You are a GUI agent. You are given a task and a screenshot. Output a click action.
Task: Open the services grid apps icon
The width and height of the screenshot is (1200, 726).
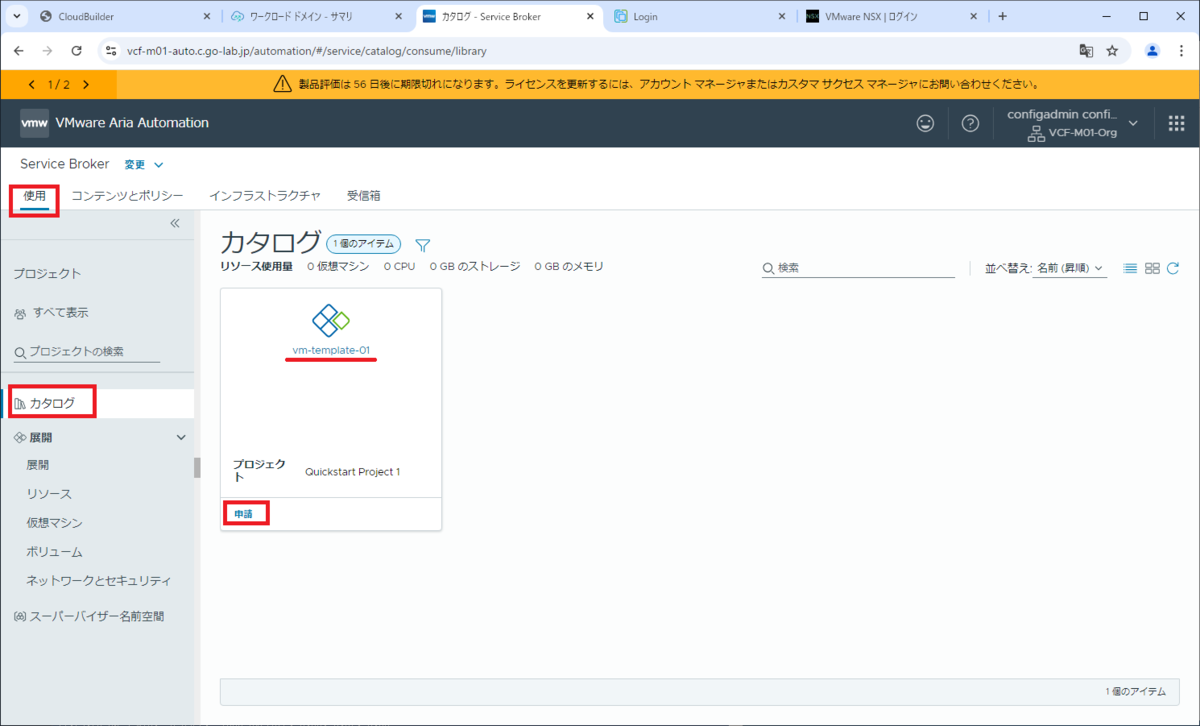click(x=1176, y=123)
